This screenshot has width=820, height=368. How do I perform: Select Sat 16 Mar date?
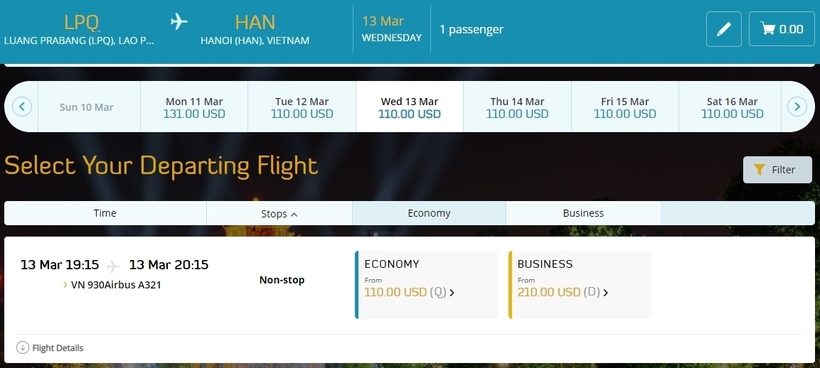pos(732,107)
